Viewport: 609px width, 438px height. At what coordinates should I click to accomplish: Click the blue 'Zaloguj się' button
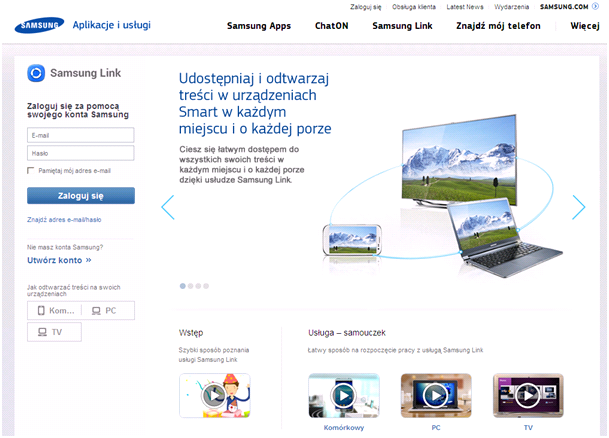81,196
